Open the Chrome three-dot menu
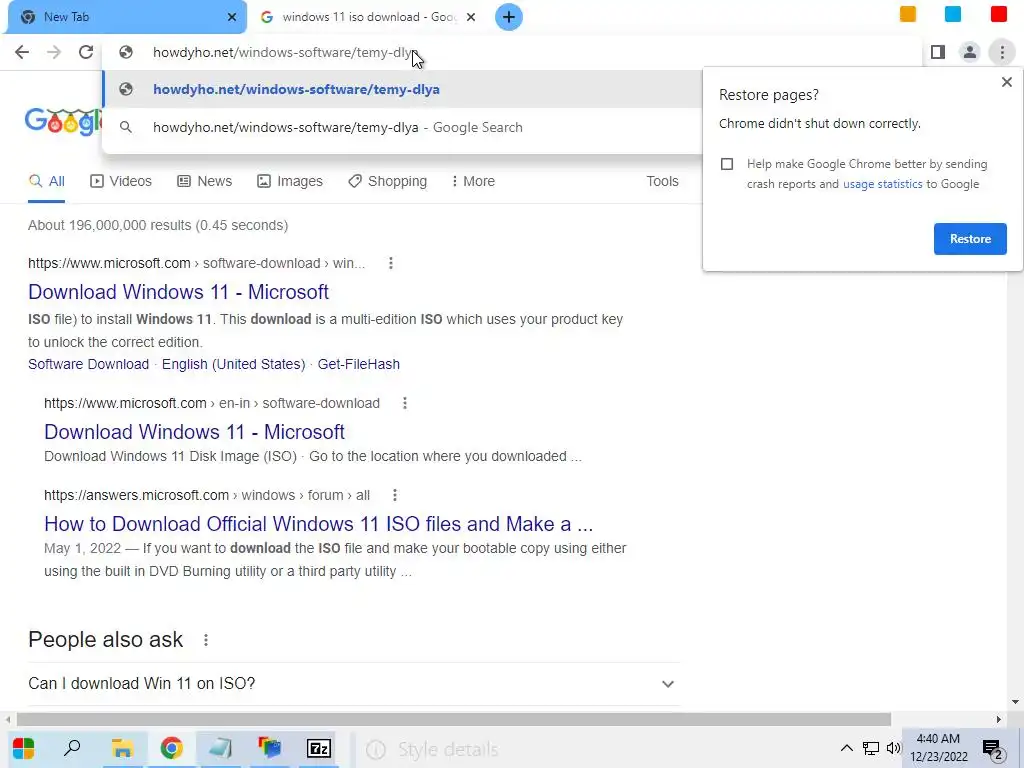This screenshot has height=768, width=1024. [x=1002, y=52]
